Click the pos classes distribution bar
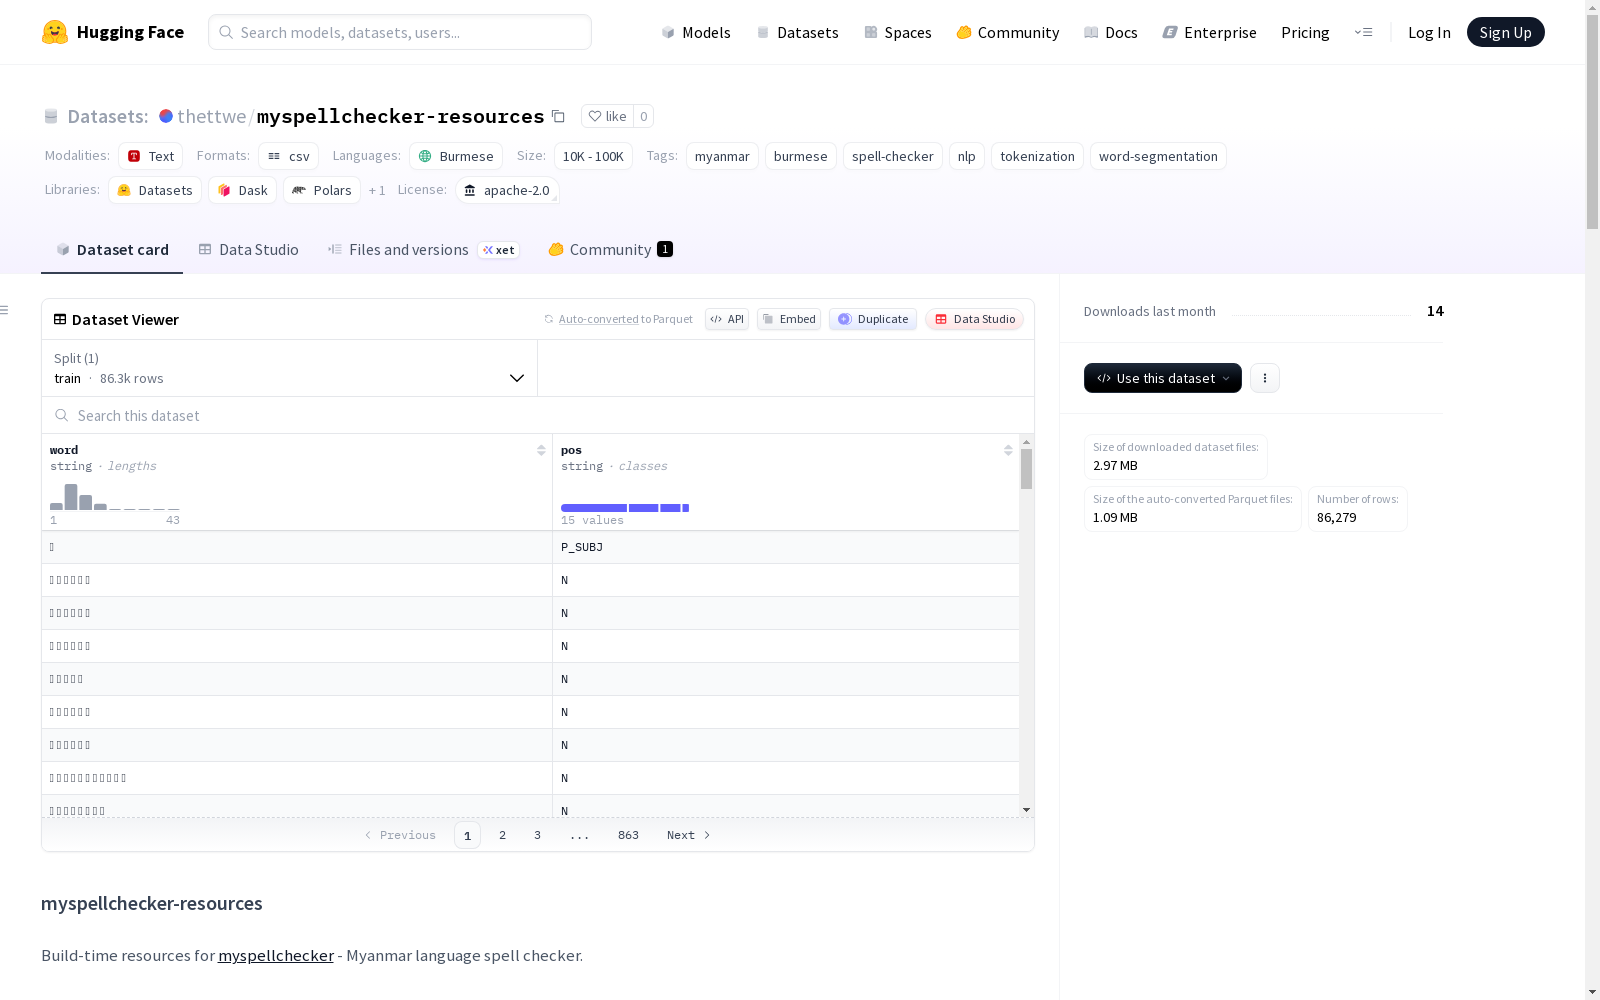 (x=625, y=508)
